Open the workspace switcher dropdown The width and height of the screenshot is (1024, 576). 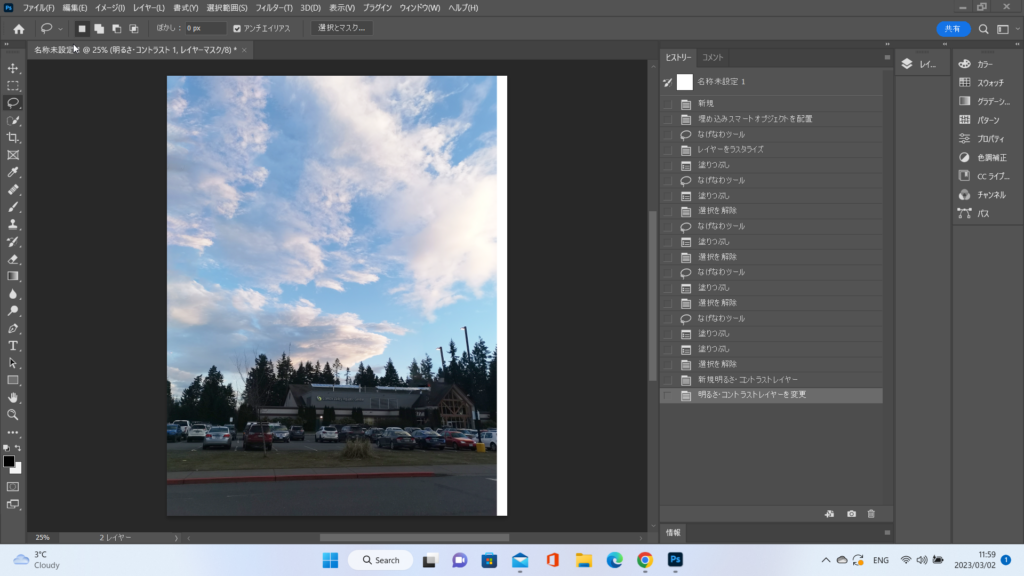coord(1003,29)
